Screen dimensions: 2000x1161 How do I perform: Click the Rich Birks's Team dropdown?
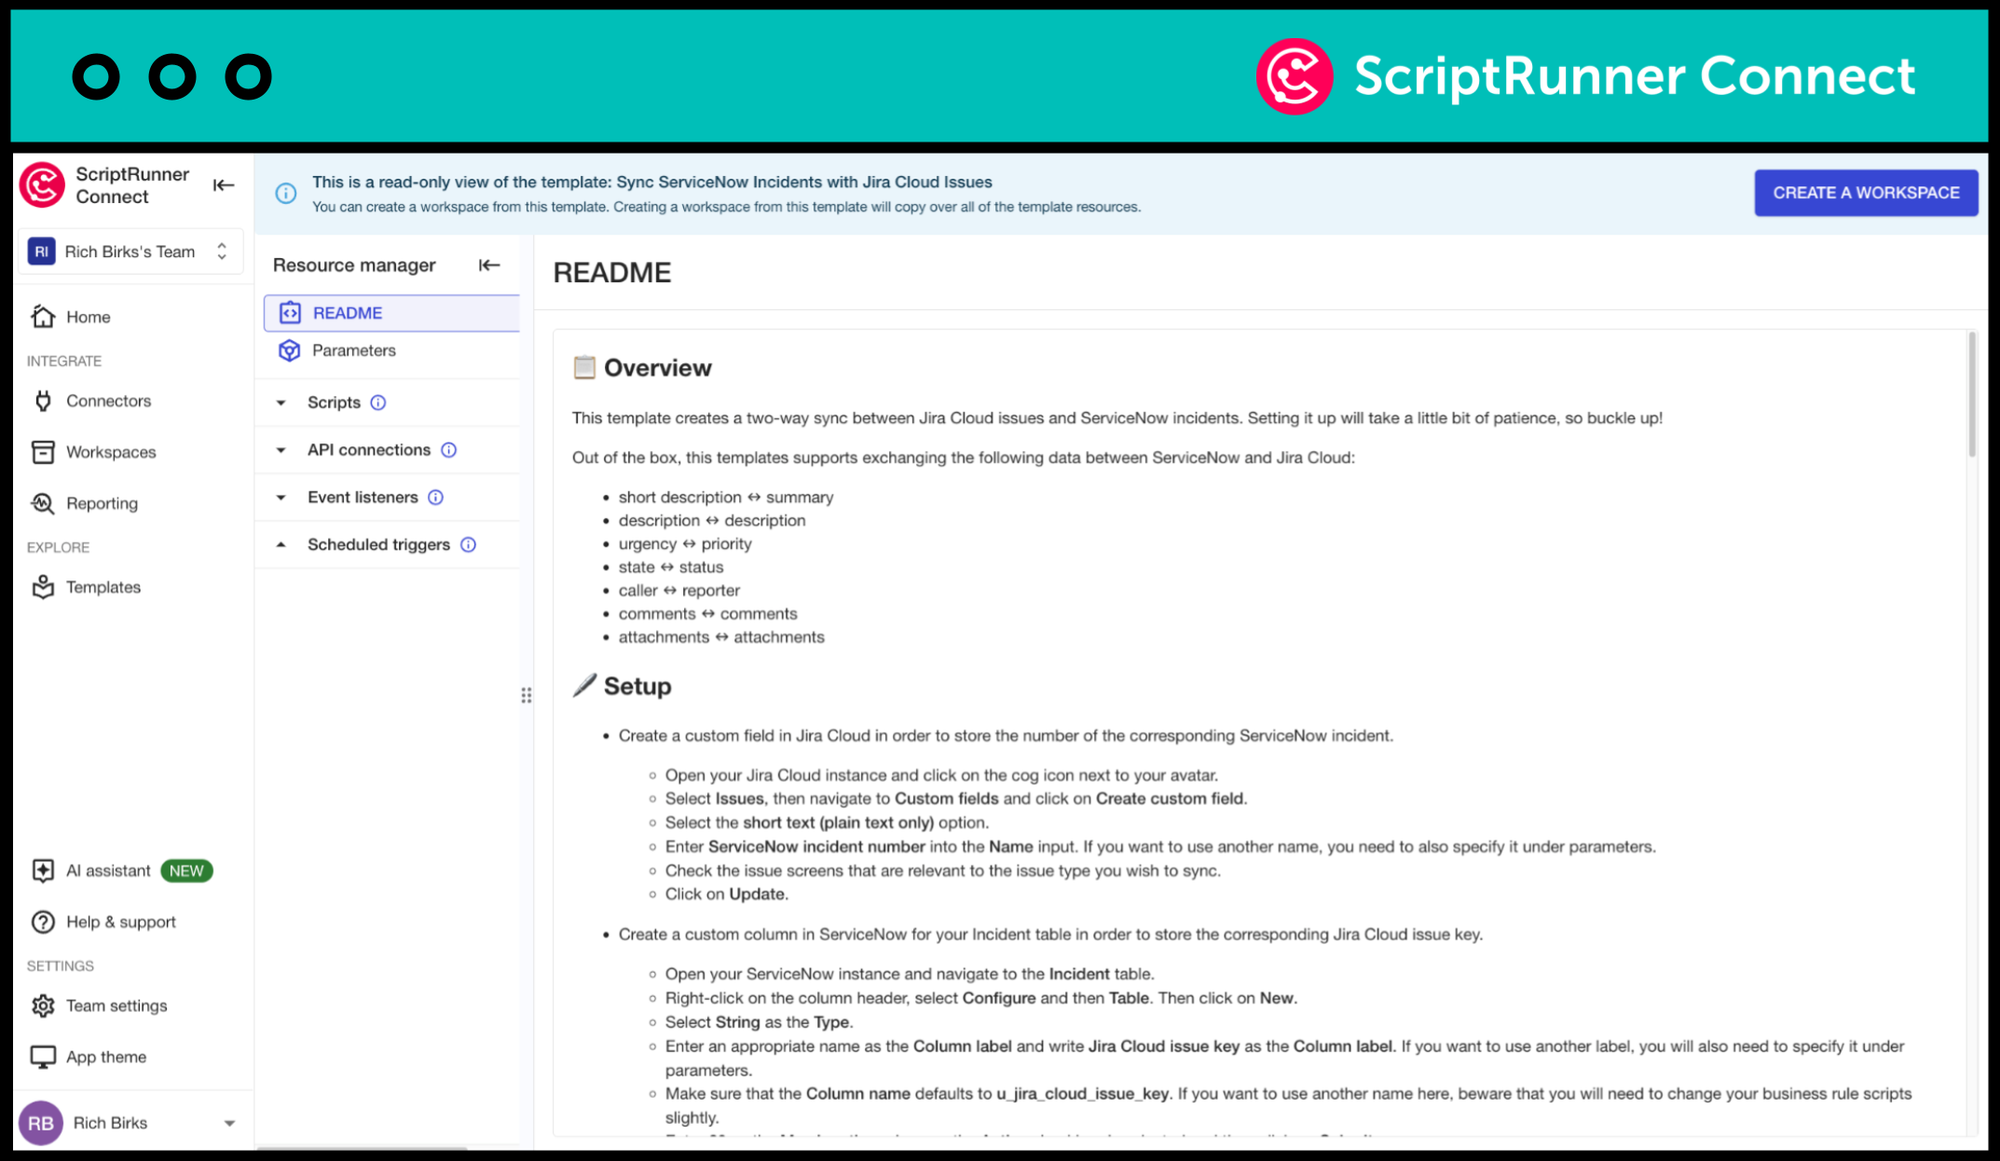click(127, 252)
